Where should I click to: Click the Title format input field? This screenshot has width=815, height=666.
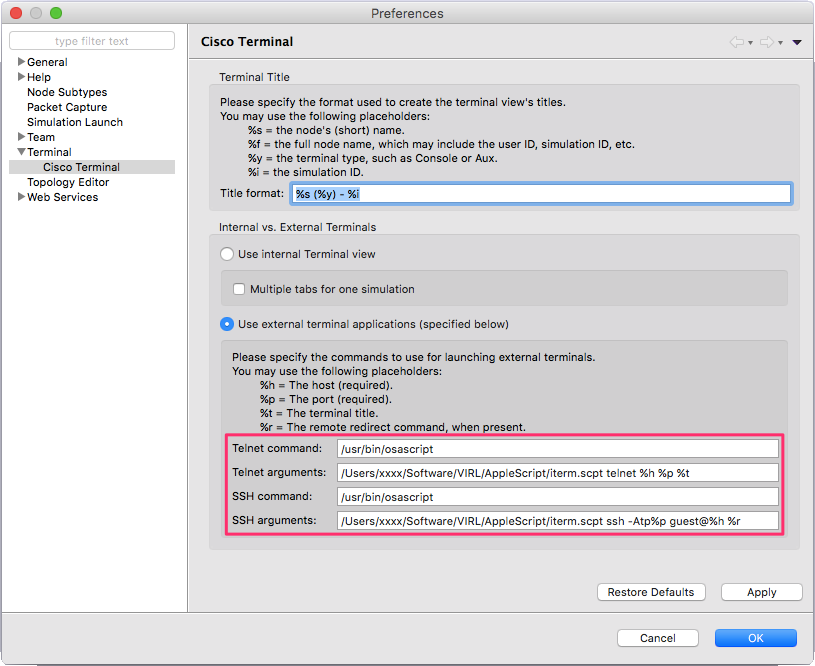[x=541, y=194]
